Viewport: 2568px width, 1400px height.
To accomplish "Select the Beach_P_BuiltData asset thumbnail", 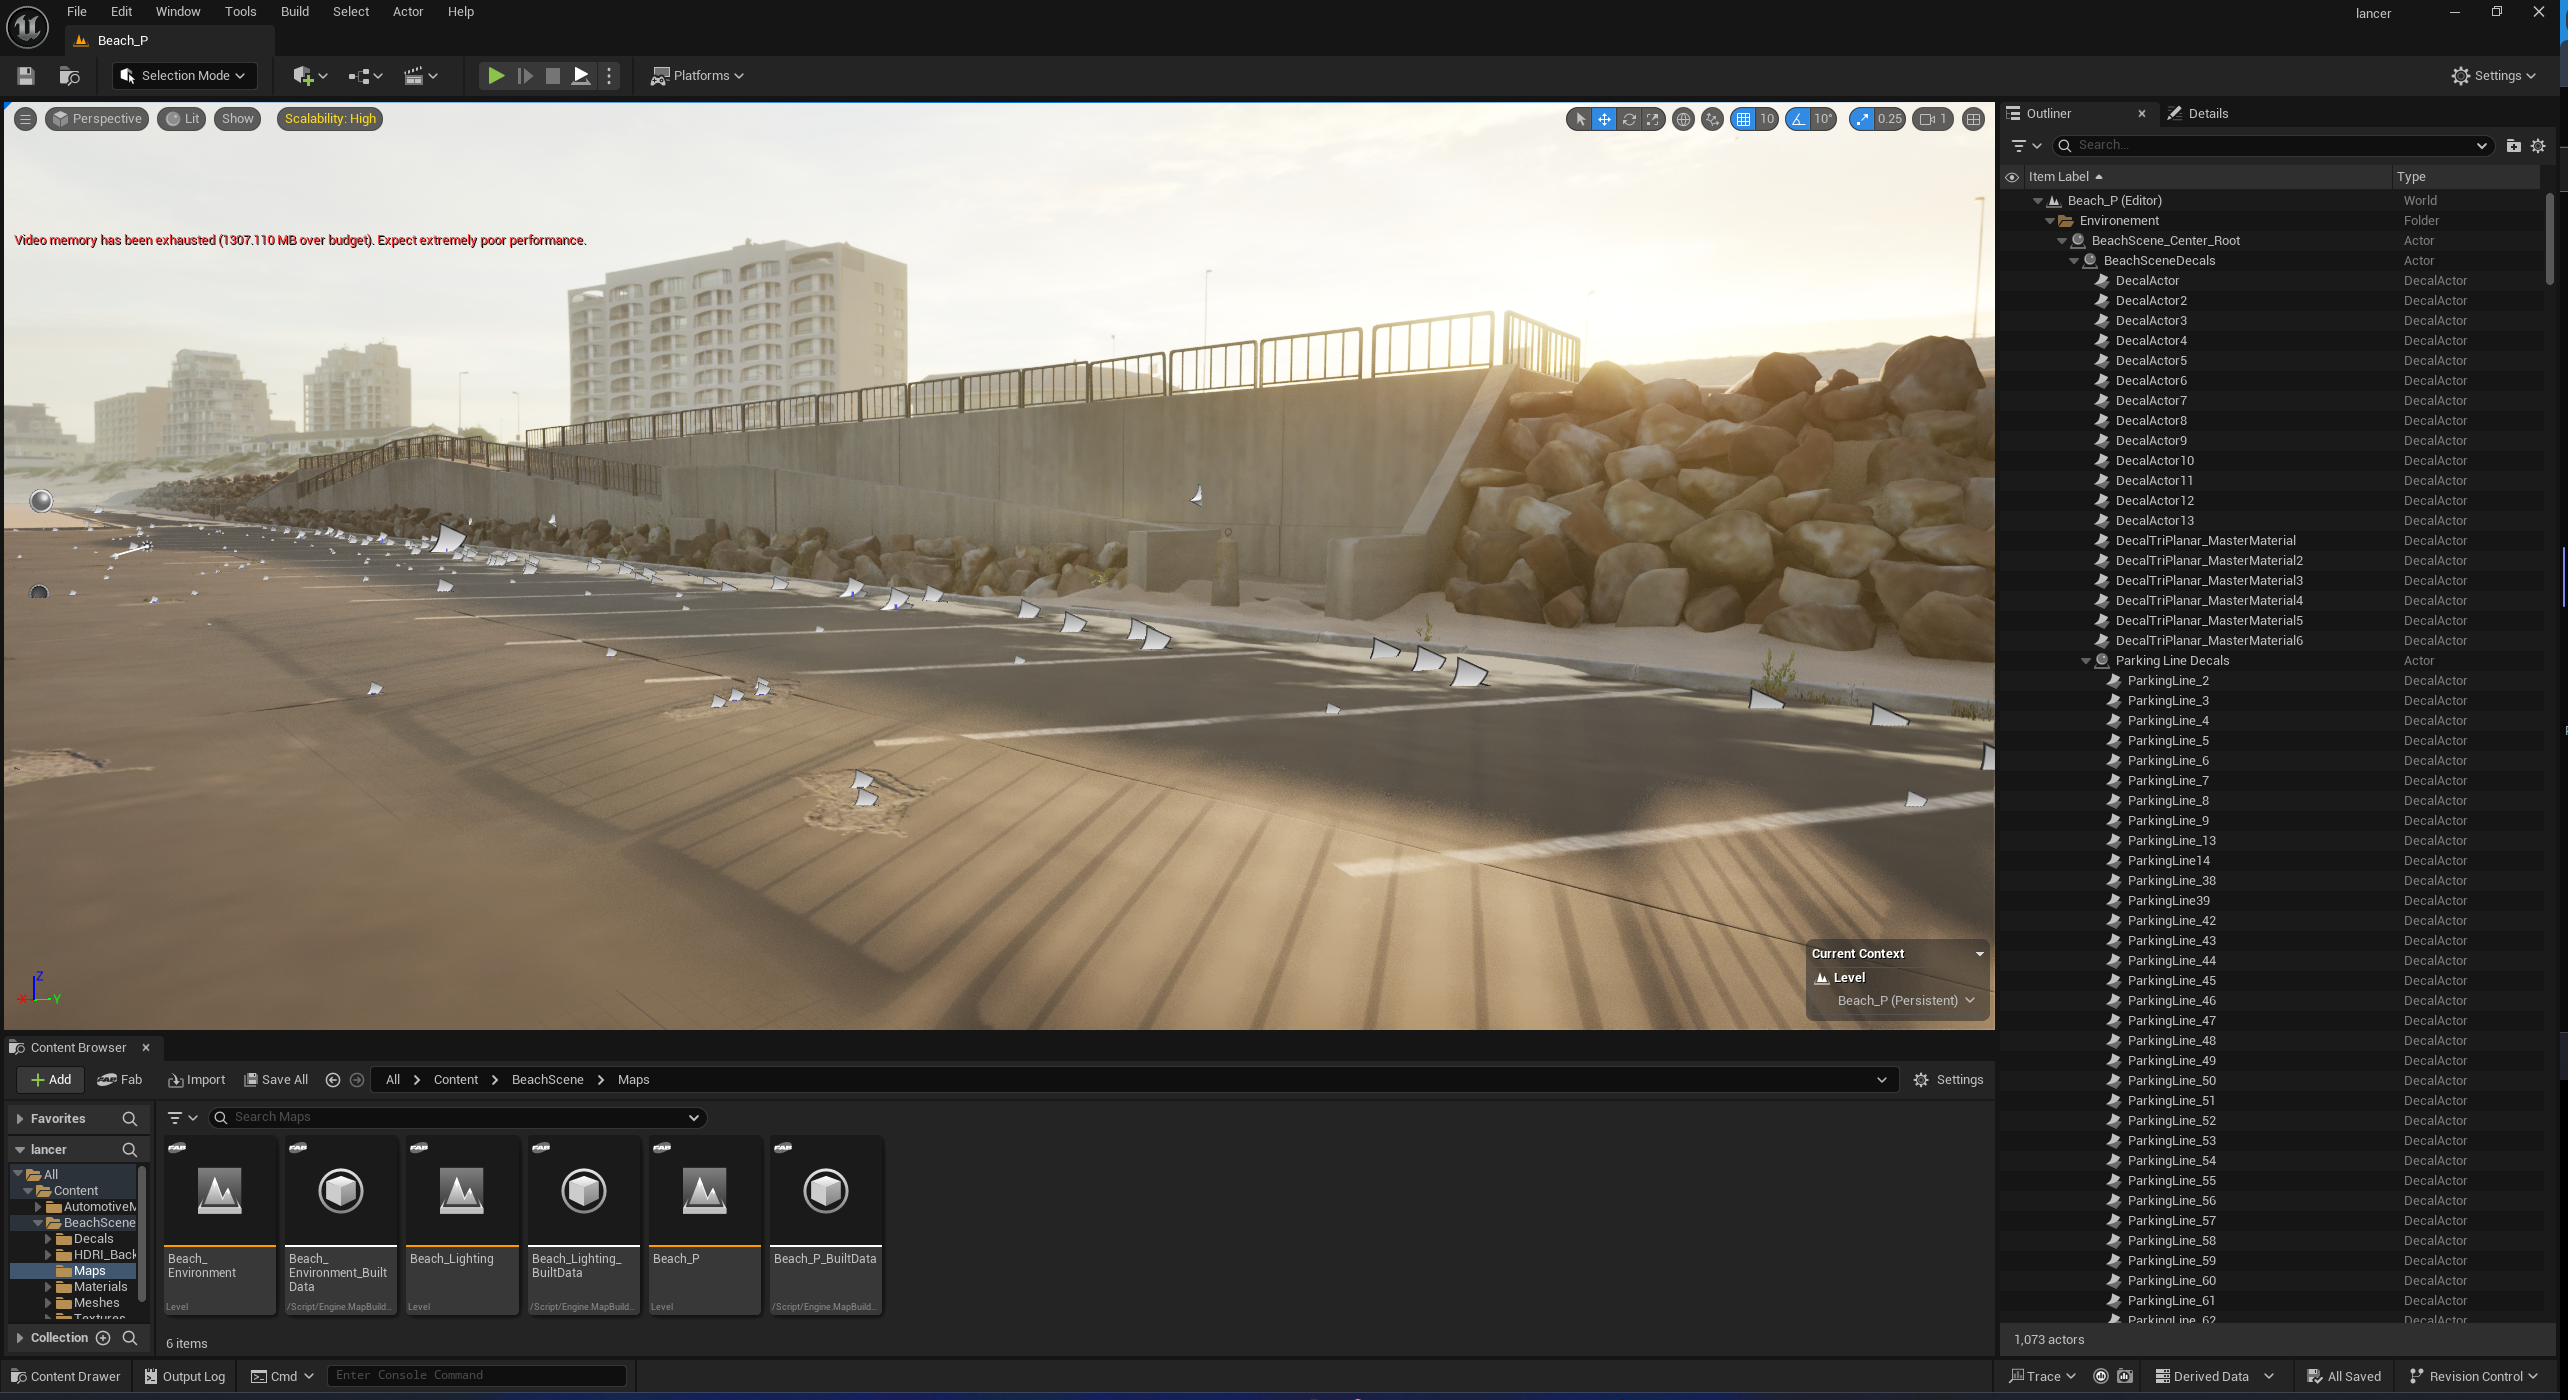I will click(x=825, y=1226).
